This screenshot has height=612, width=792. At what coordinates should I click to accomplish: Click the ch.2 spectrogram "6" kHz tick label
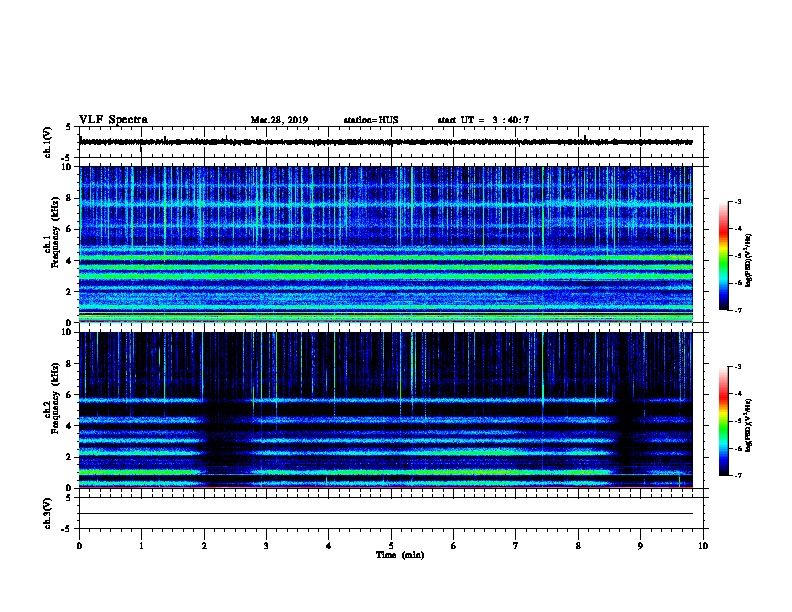69,395
